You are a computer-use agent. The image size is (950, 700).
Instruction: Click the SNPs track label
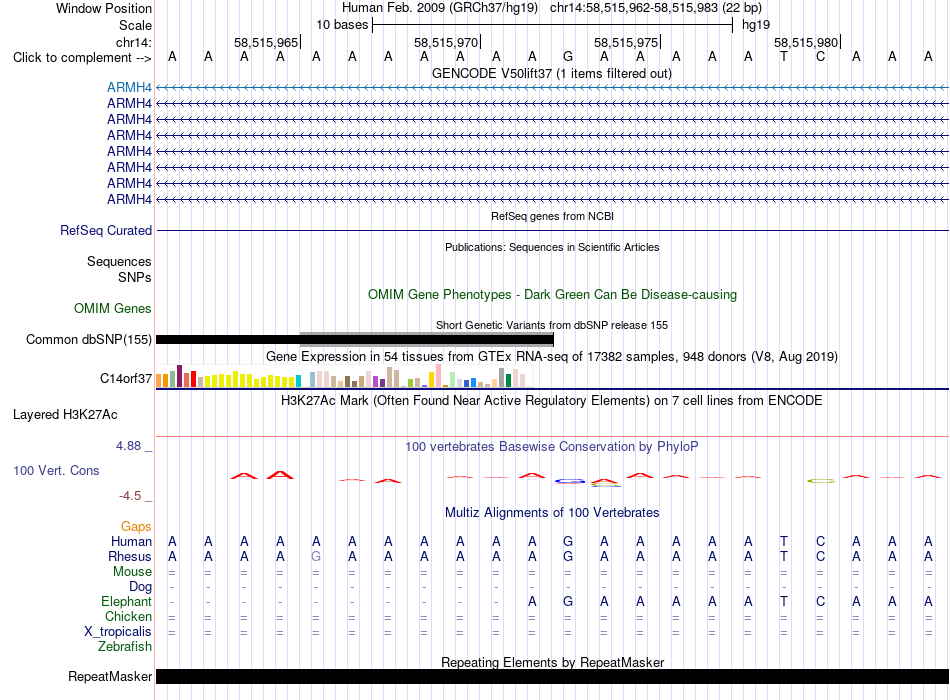click(x=135, y=277)
